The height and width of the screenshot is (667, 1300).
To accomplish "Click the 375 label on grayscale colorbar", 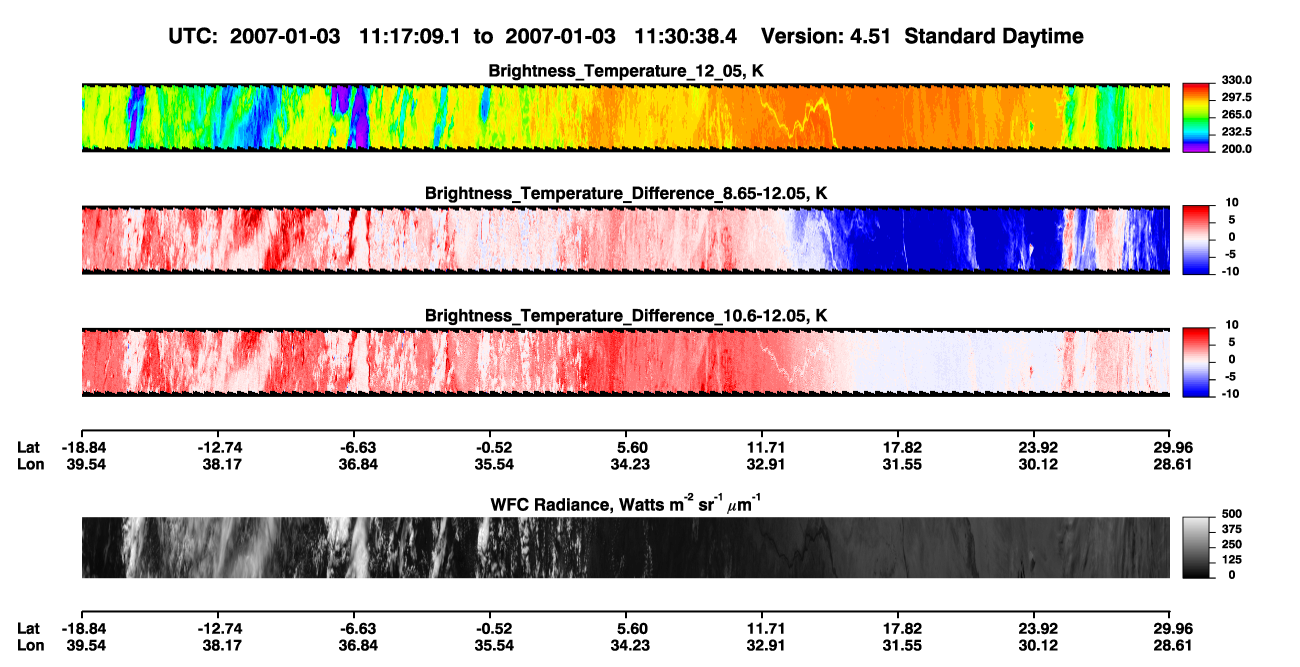I will (1231, 529).
